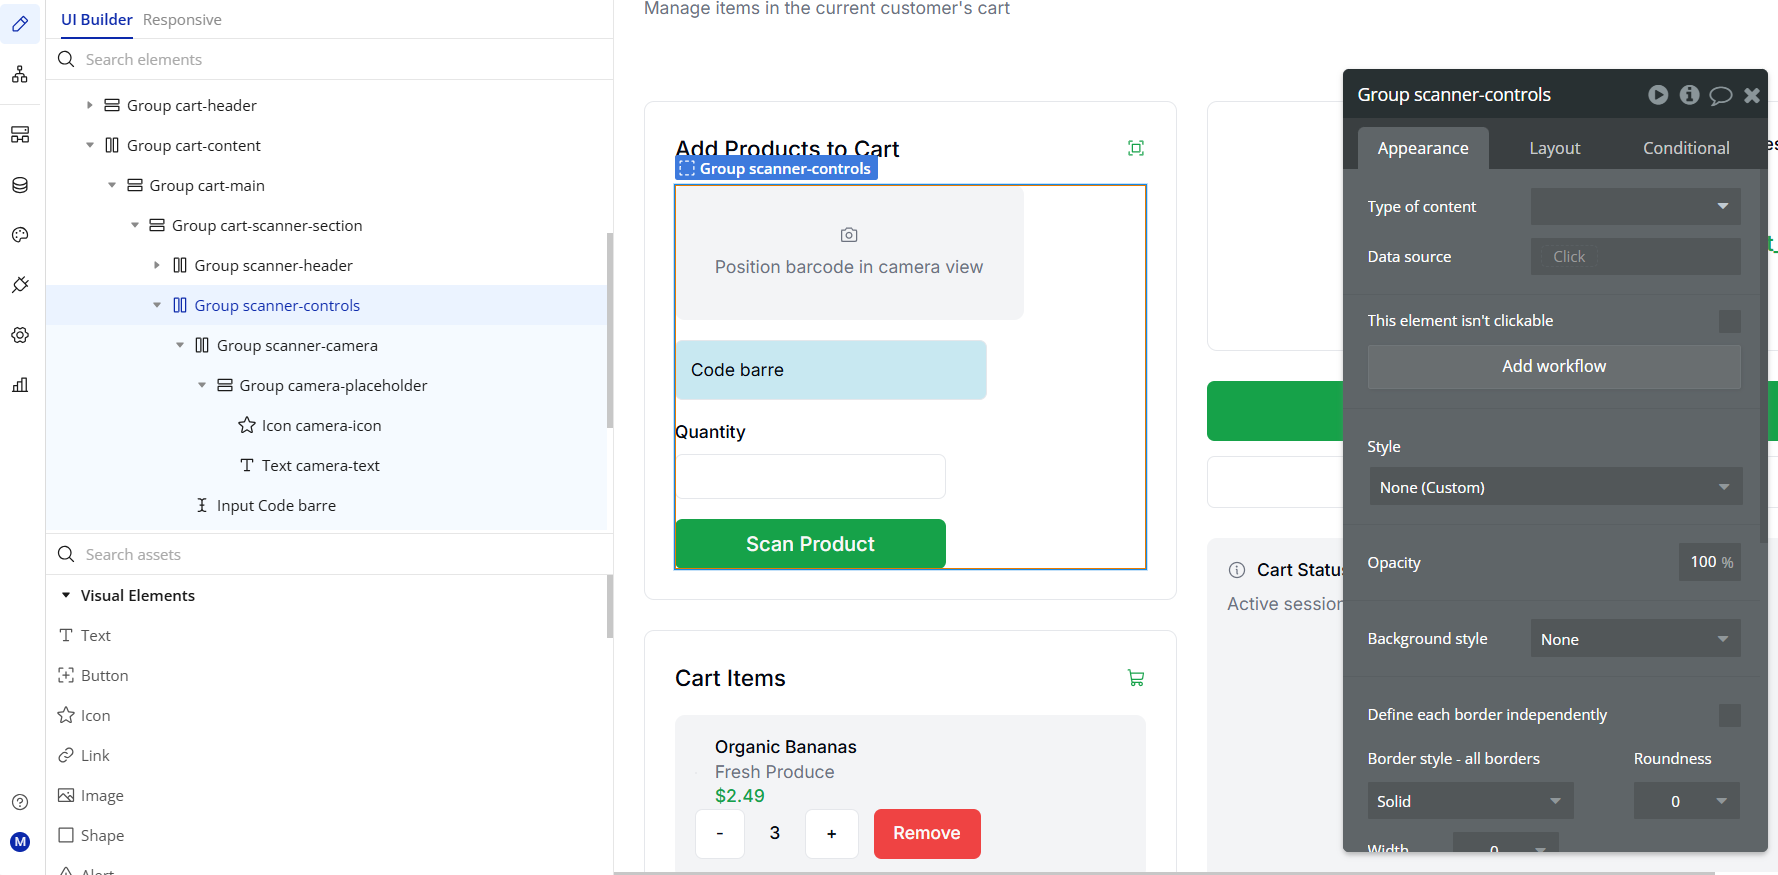
Task: Open the Styles palette icon
Action: coord(20,235)
